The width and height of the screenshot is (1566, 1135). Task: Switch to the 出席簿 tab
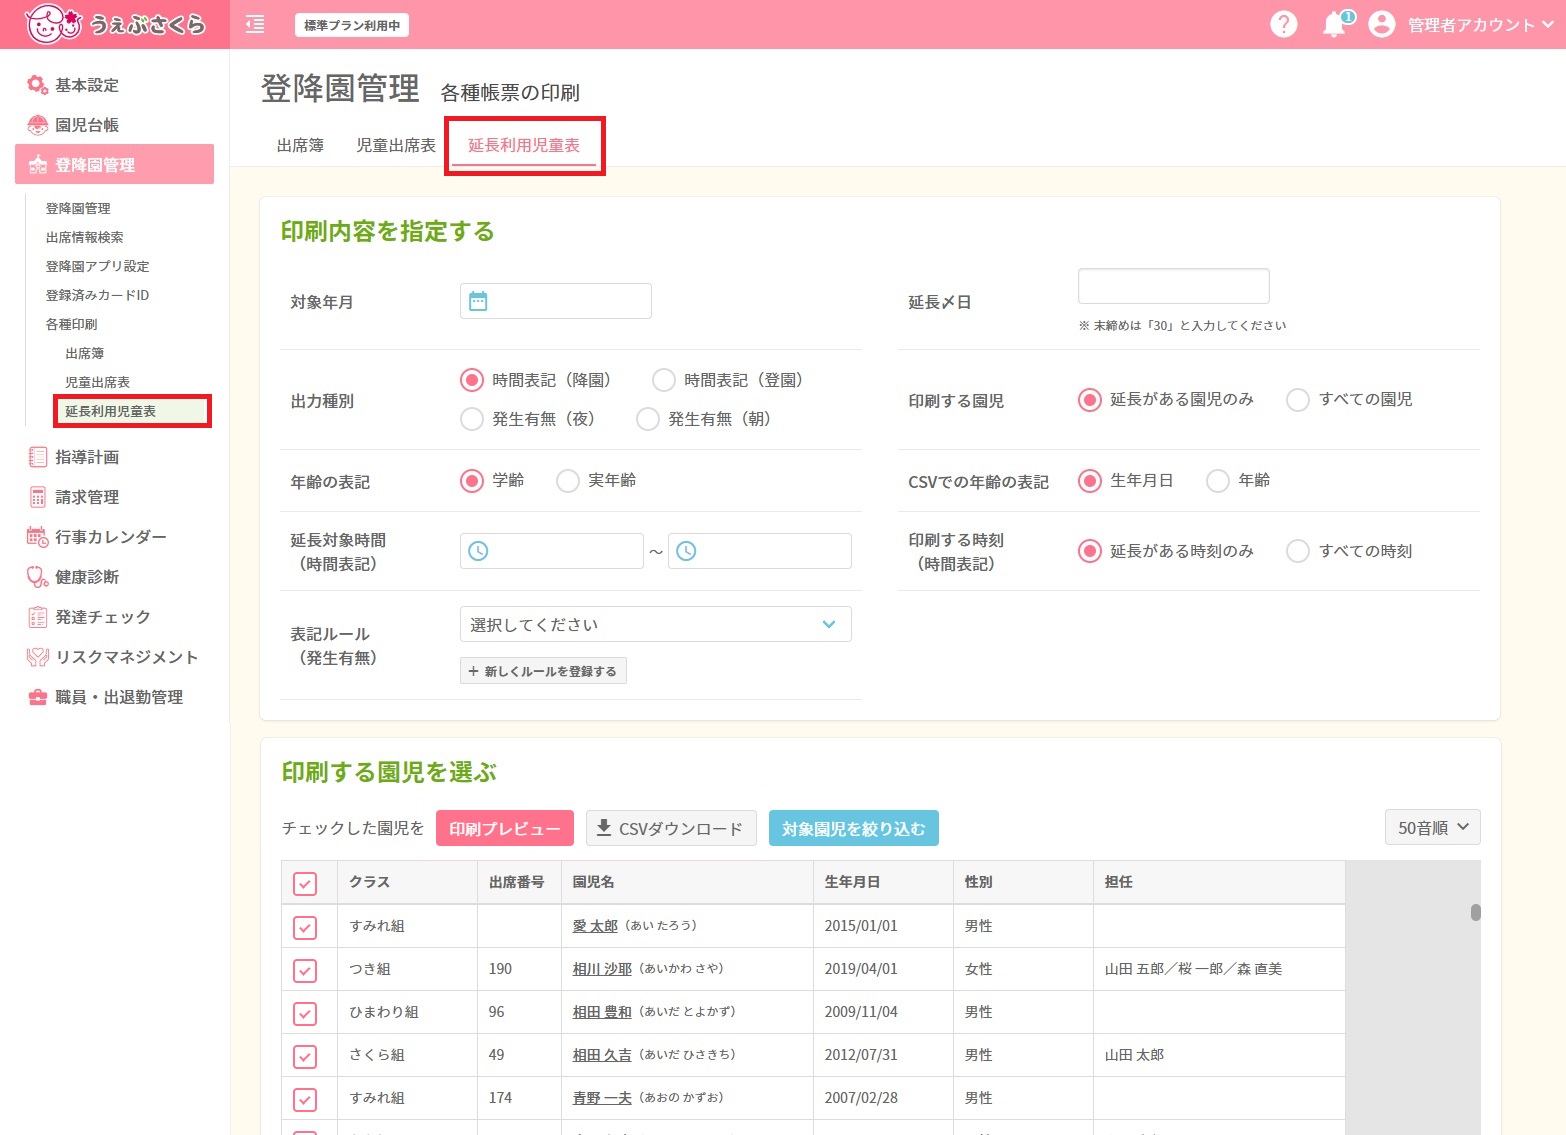(300, 145)
